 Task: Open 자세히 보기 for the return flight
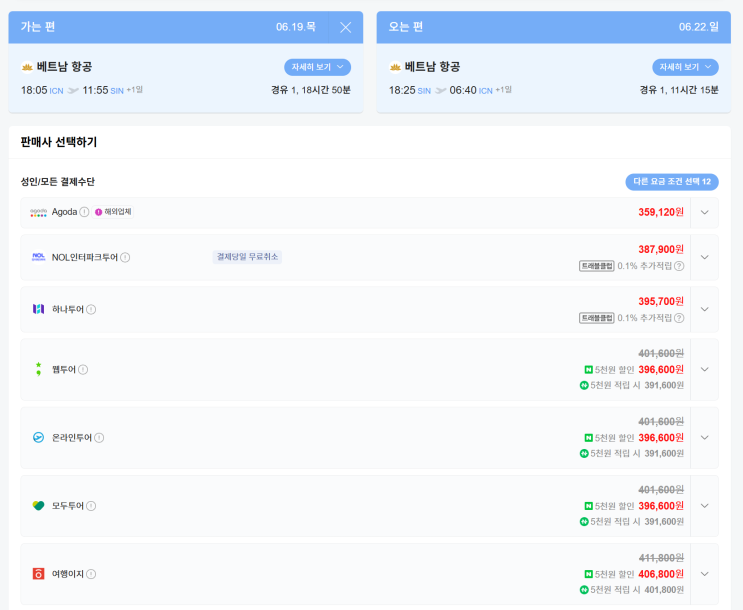(685, 67)
